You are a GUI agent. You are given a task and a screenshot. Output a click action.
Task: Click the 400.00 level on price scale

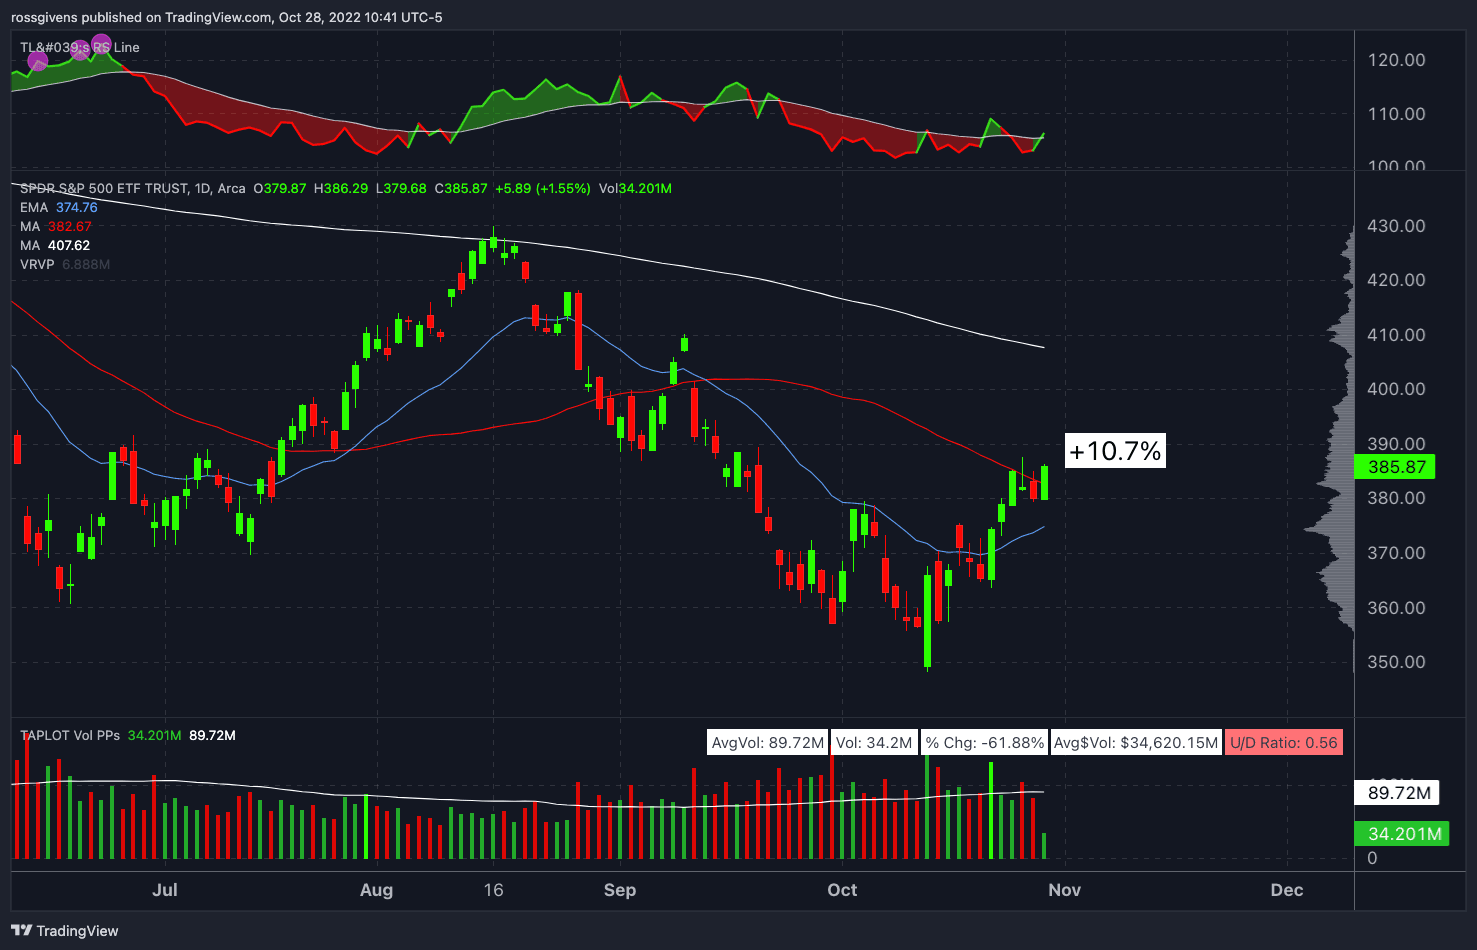(1394, 389)
